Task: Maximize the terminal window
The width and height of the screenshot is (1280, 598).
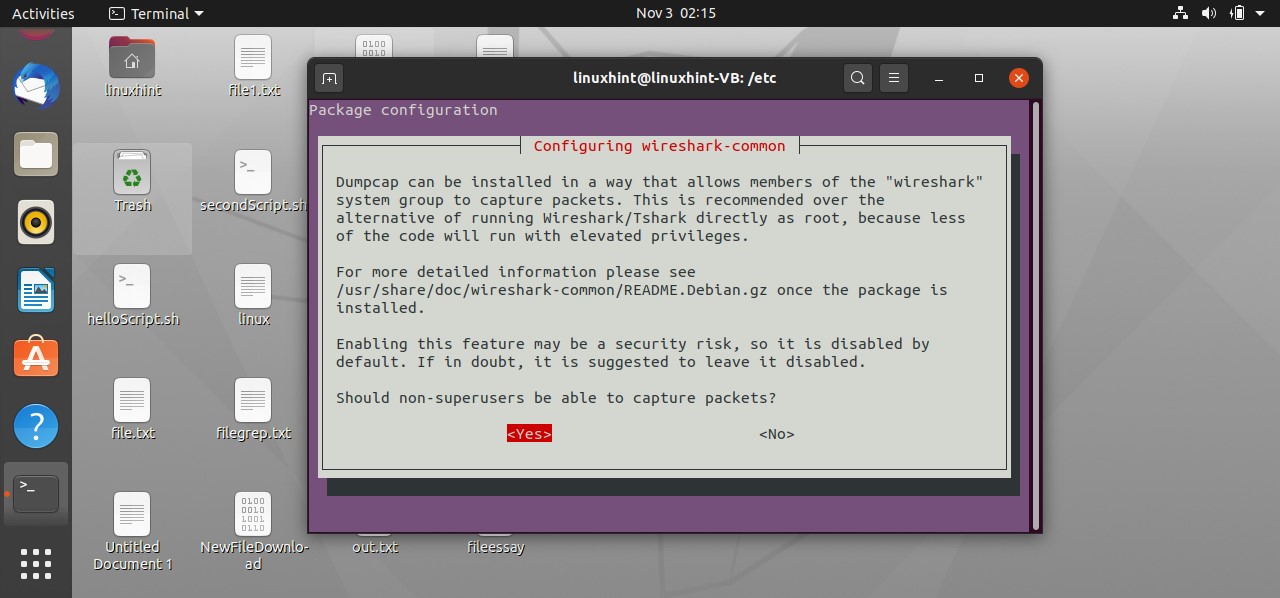Action: pyautogui.click(x=979, y=78)
